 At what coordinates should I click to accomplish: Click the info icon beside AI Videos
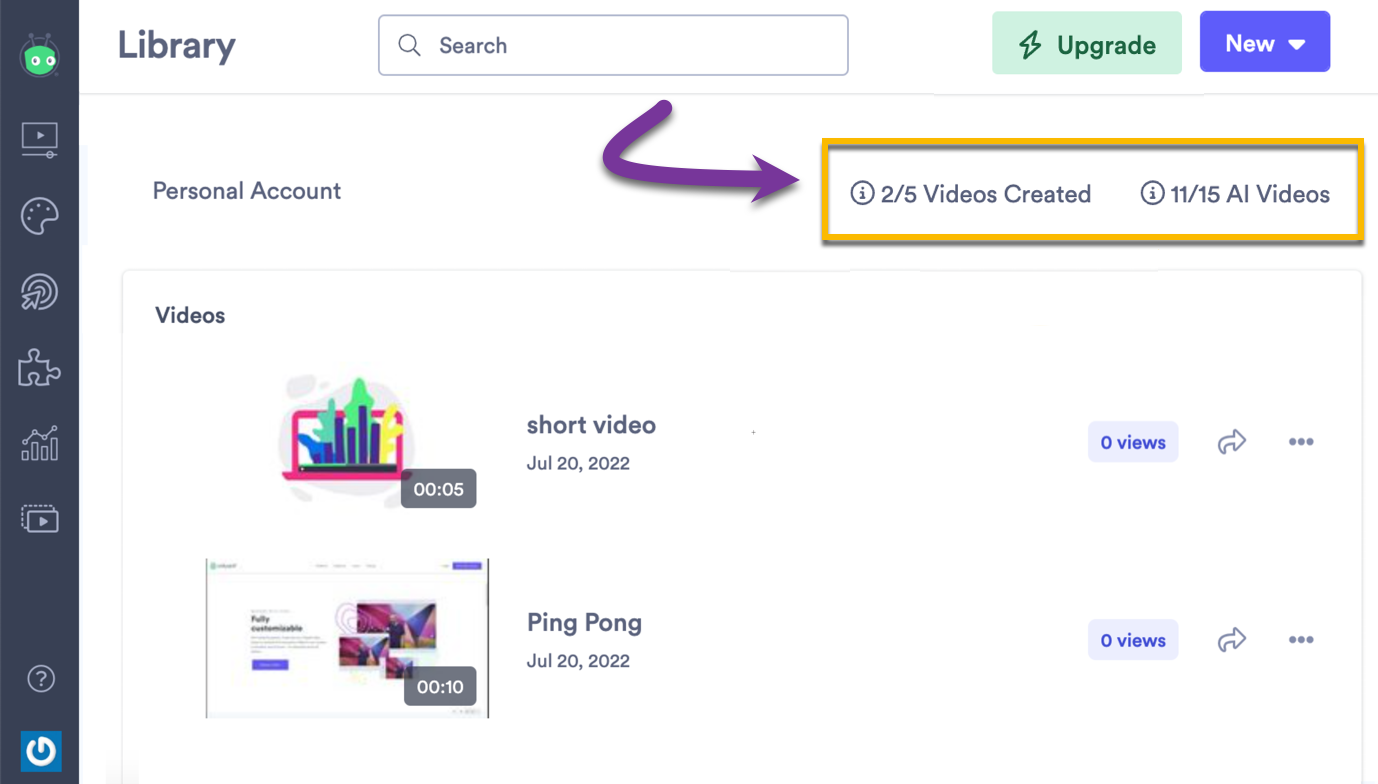pyautogui.click(x=1150, y=194)
